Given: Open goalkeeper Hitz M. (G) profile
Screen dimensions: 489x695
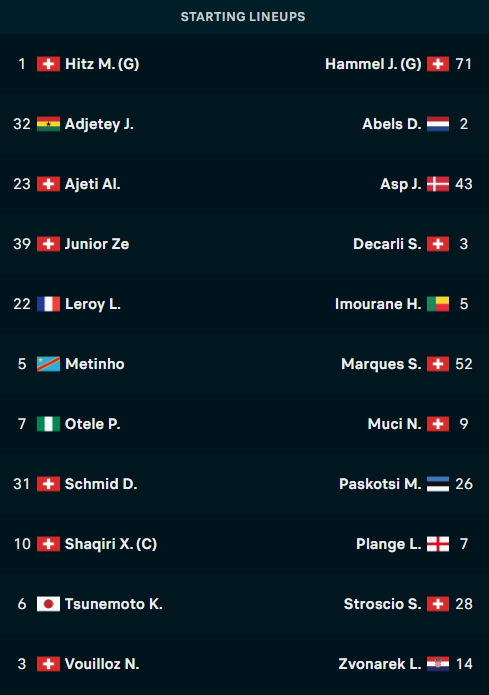Looking at the screenshot, I should pos(102,64).
